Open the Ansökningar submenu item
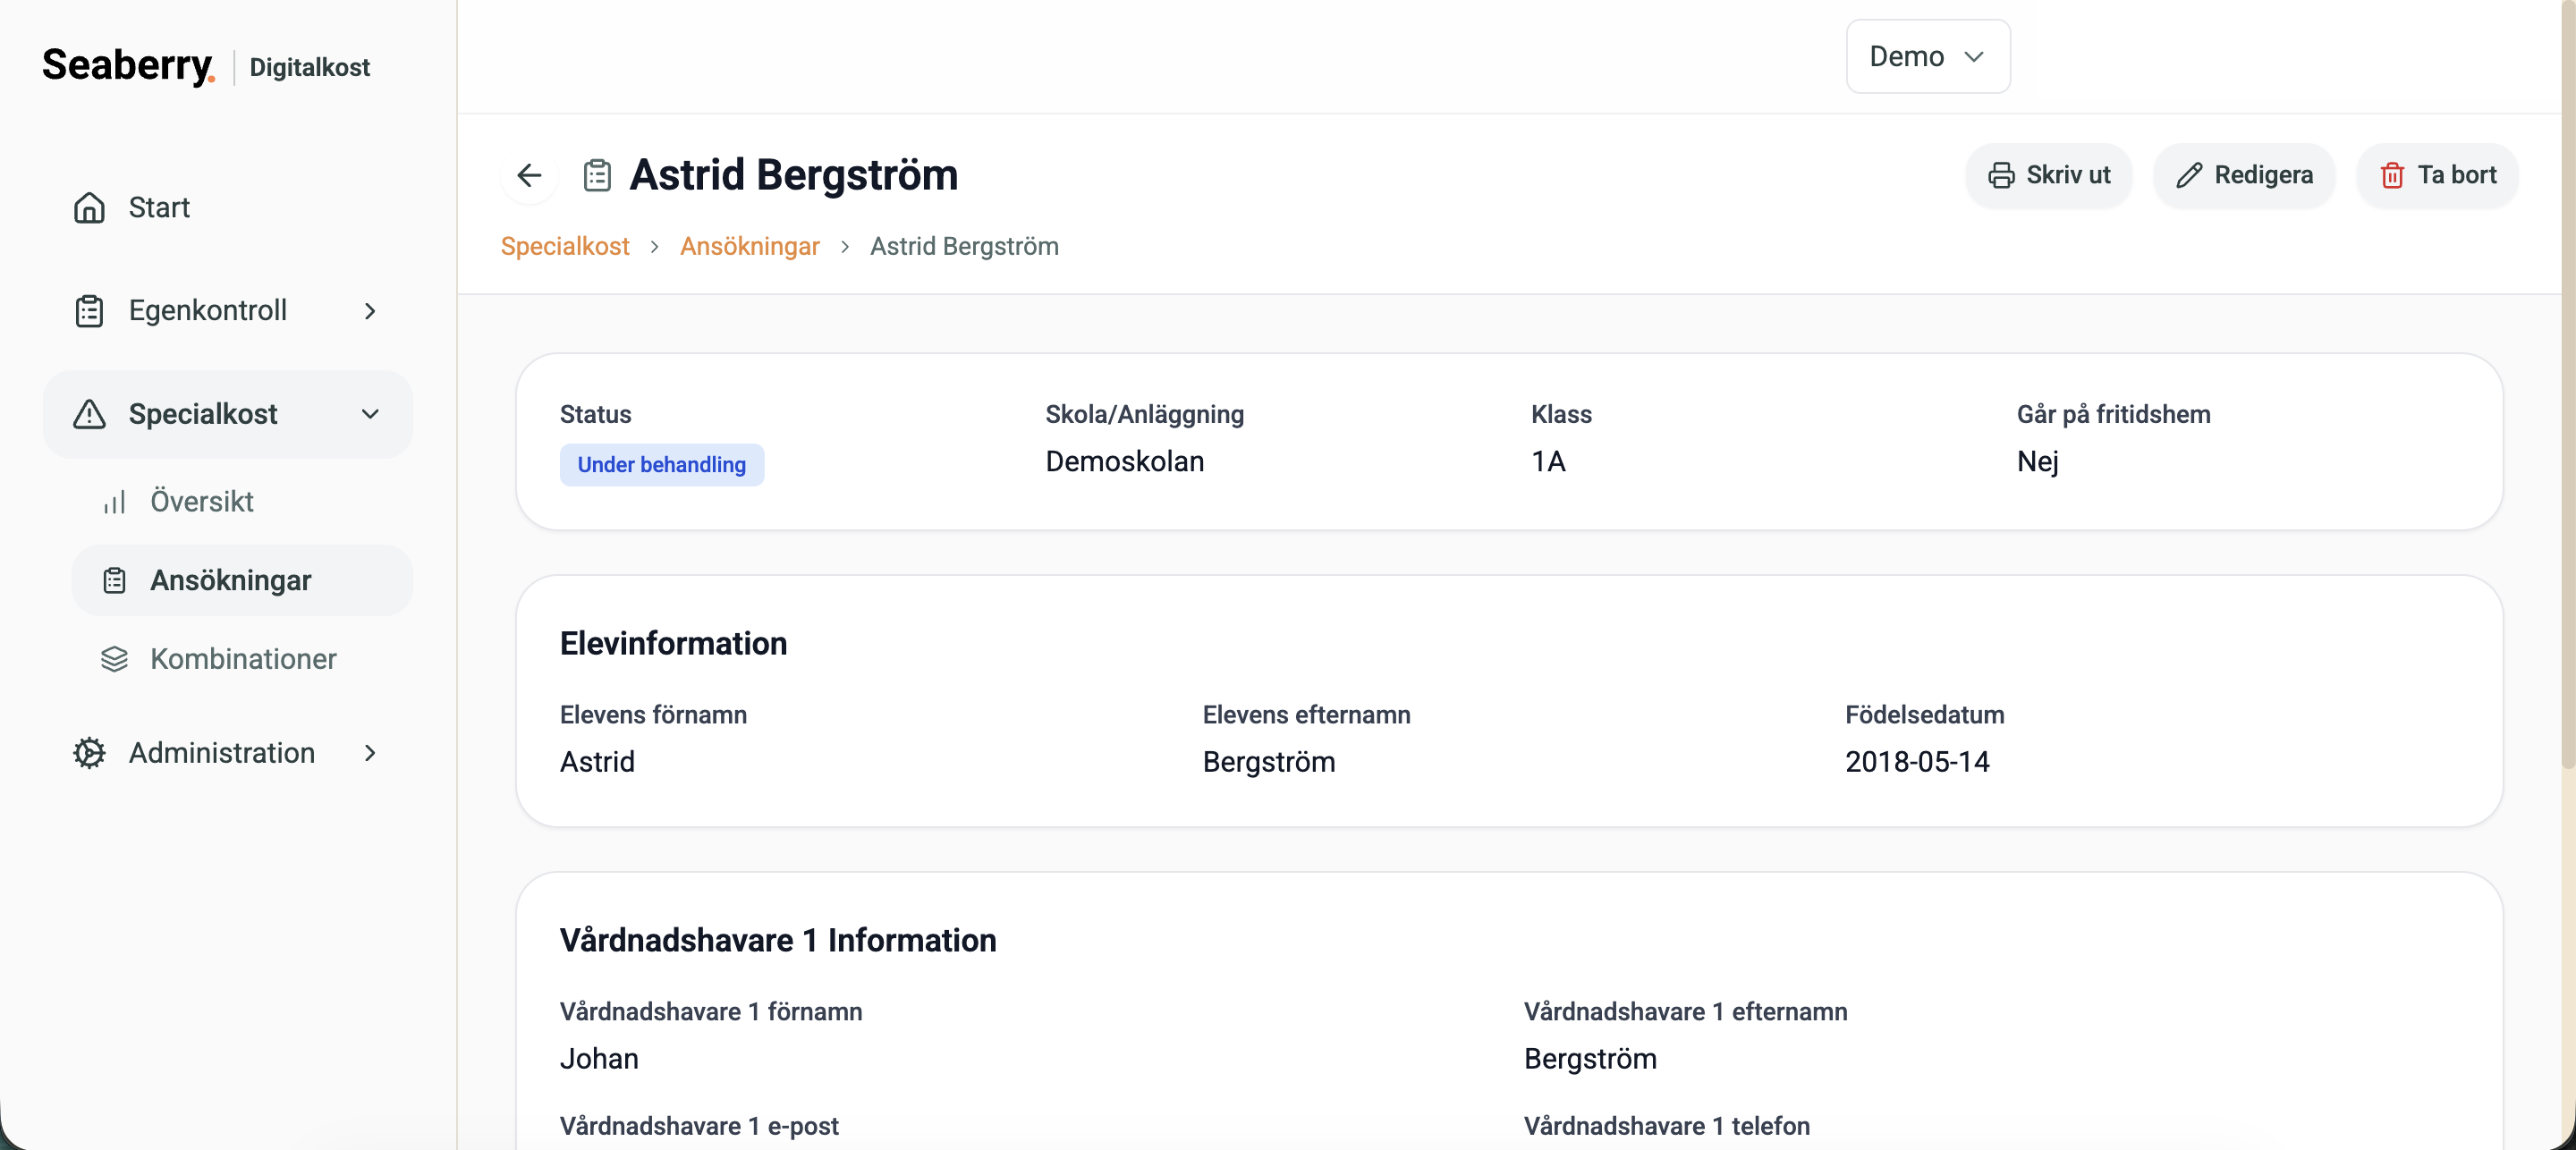Screen dimensions: 2576x1150 point(242,581)
